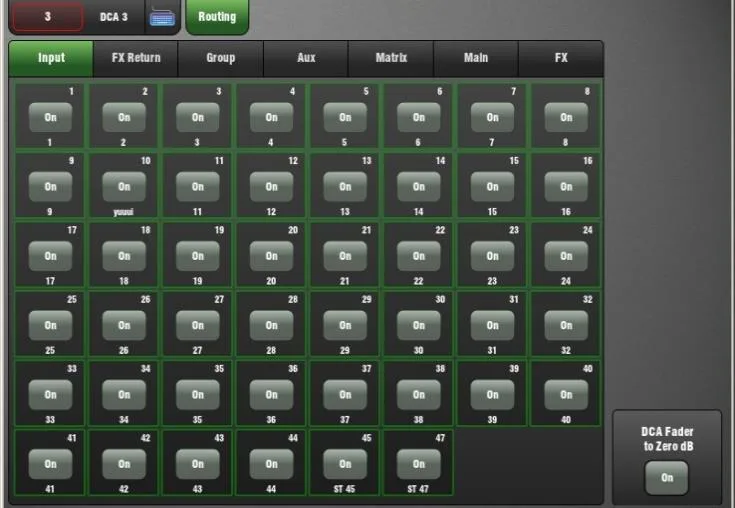Toggle input channel 18 On button
This screenshot has height=508, width=735.
124,256
